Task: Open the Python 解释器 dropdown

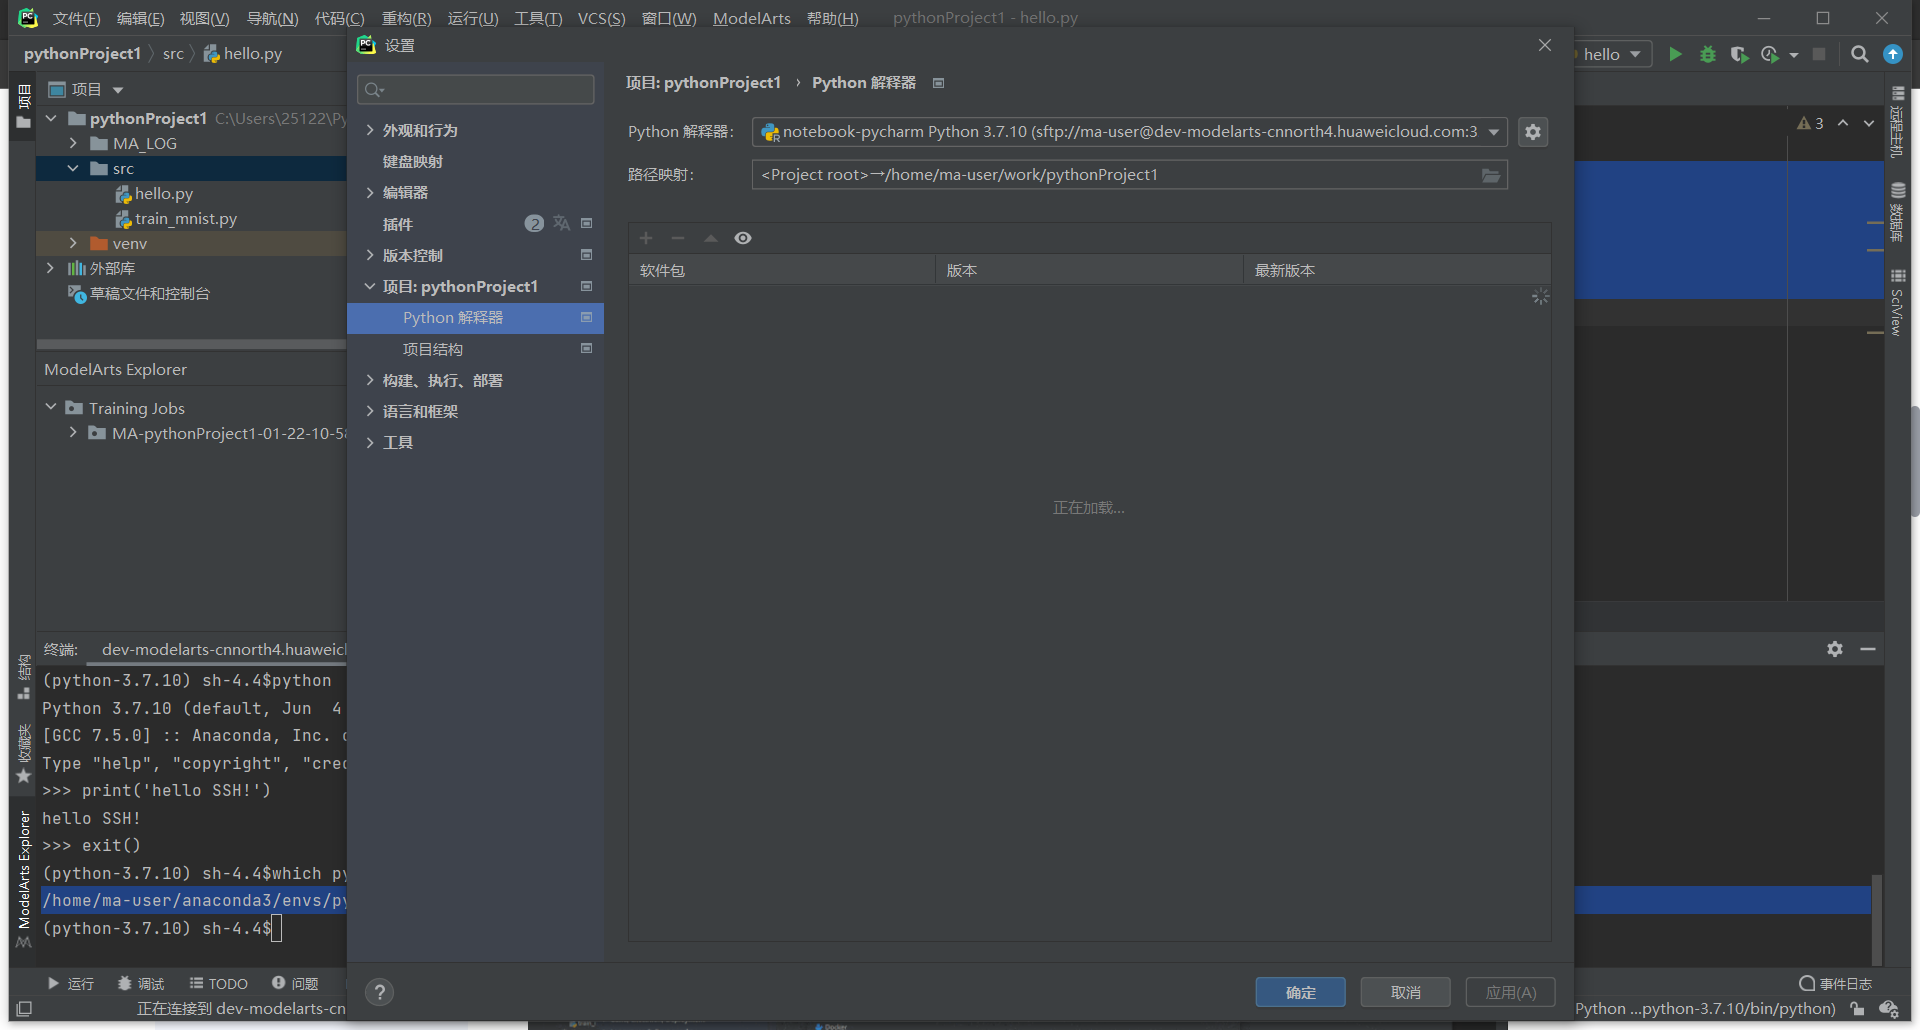Action: [x=1494, y=132]
